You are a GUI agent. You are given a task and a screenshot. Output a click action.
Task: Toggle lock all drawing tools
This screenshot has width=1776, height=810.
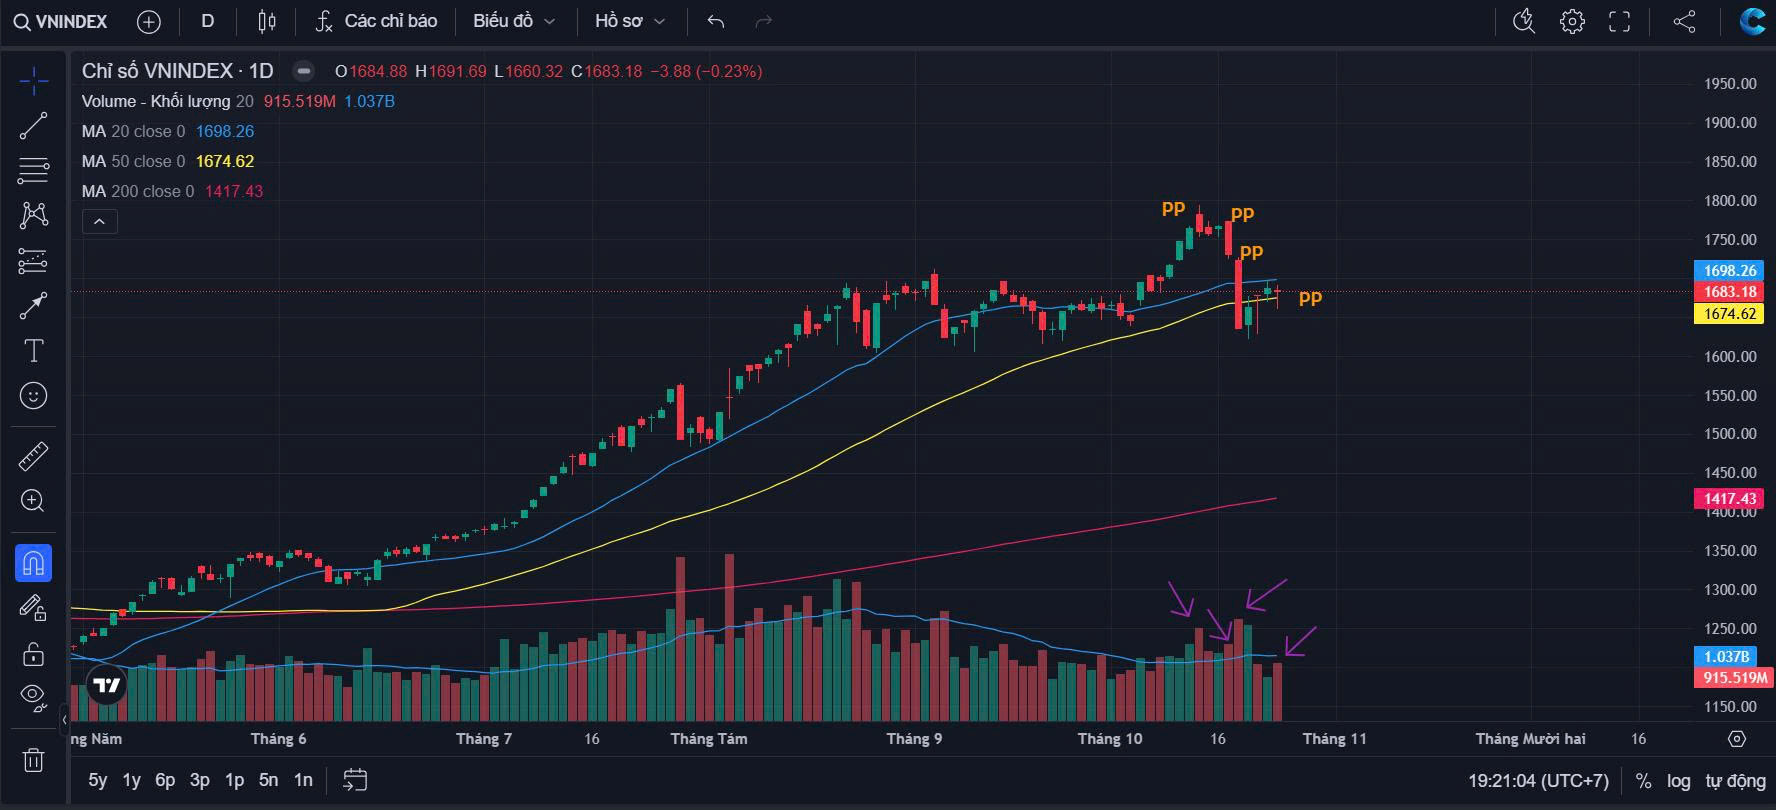[x=33, y=654]
